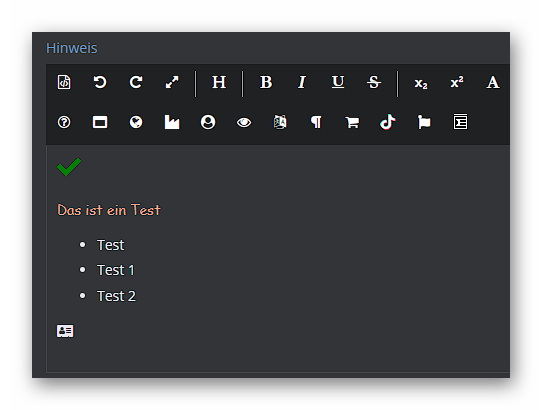Click the question mark help icon

[x=64, y=122]
